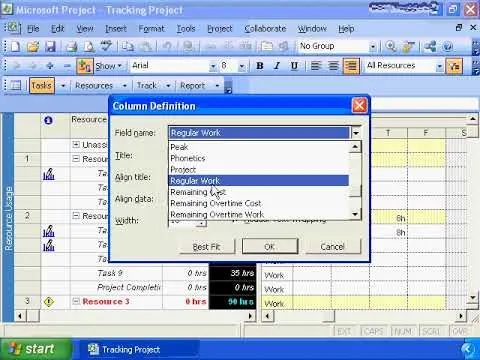Open the Insert menu
The image size is (480, 360).
[x=116, y=29]
